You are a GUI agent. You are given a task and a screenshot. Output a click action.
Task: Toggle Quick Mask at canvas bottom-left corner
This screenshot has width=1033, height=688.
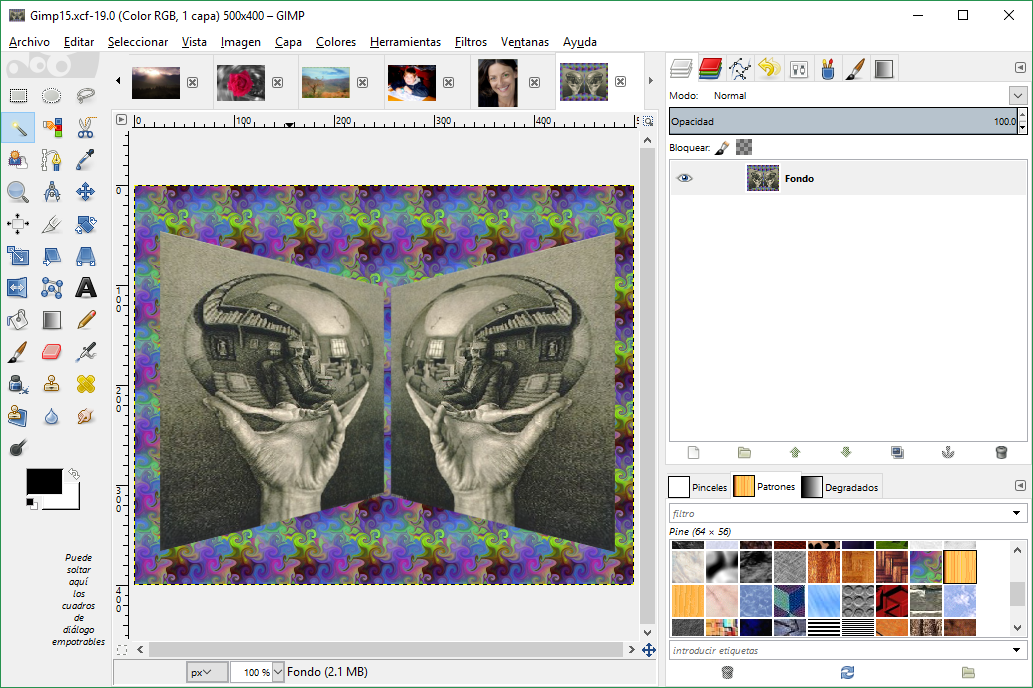pos(122,650)
